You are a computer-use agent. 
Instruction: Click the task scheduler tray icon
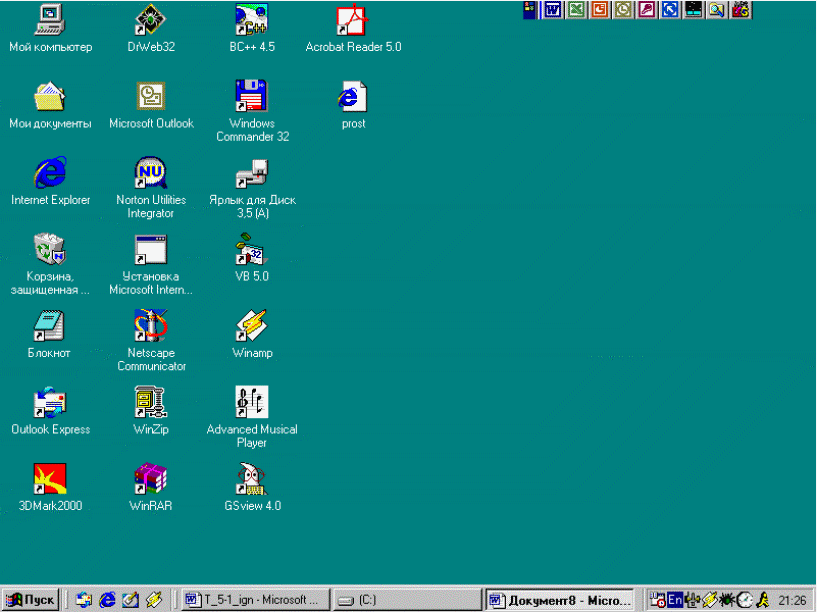pos(658,600)
